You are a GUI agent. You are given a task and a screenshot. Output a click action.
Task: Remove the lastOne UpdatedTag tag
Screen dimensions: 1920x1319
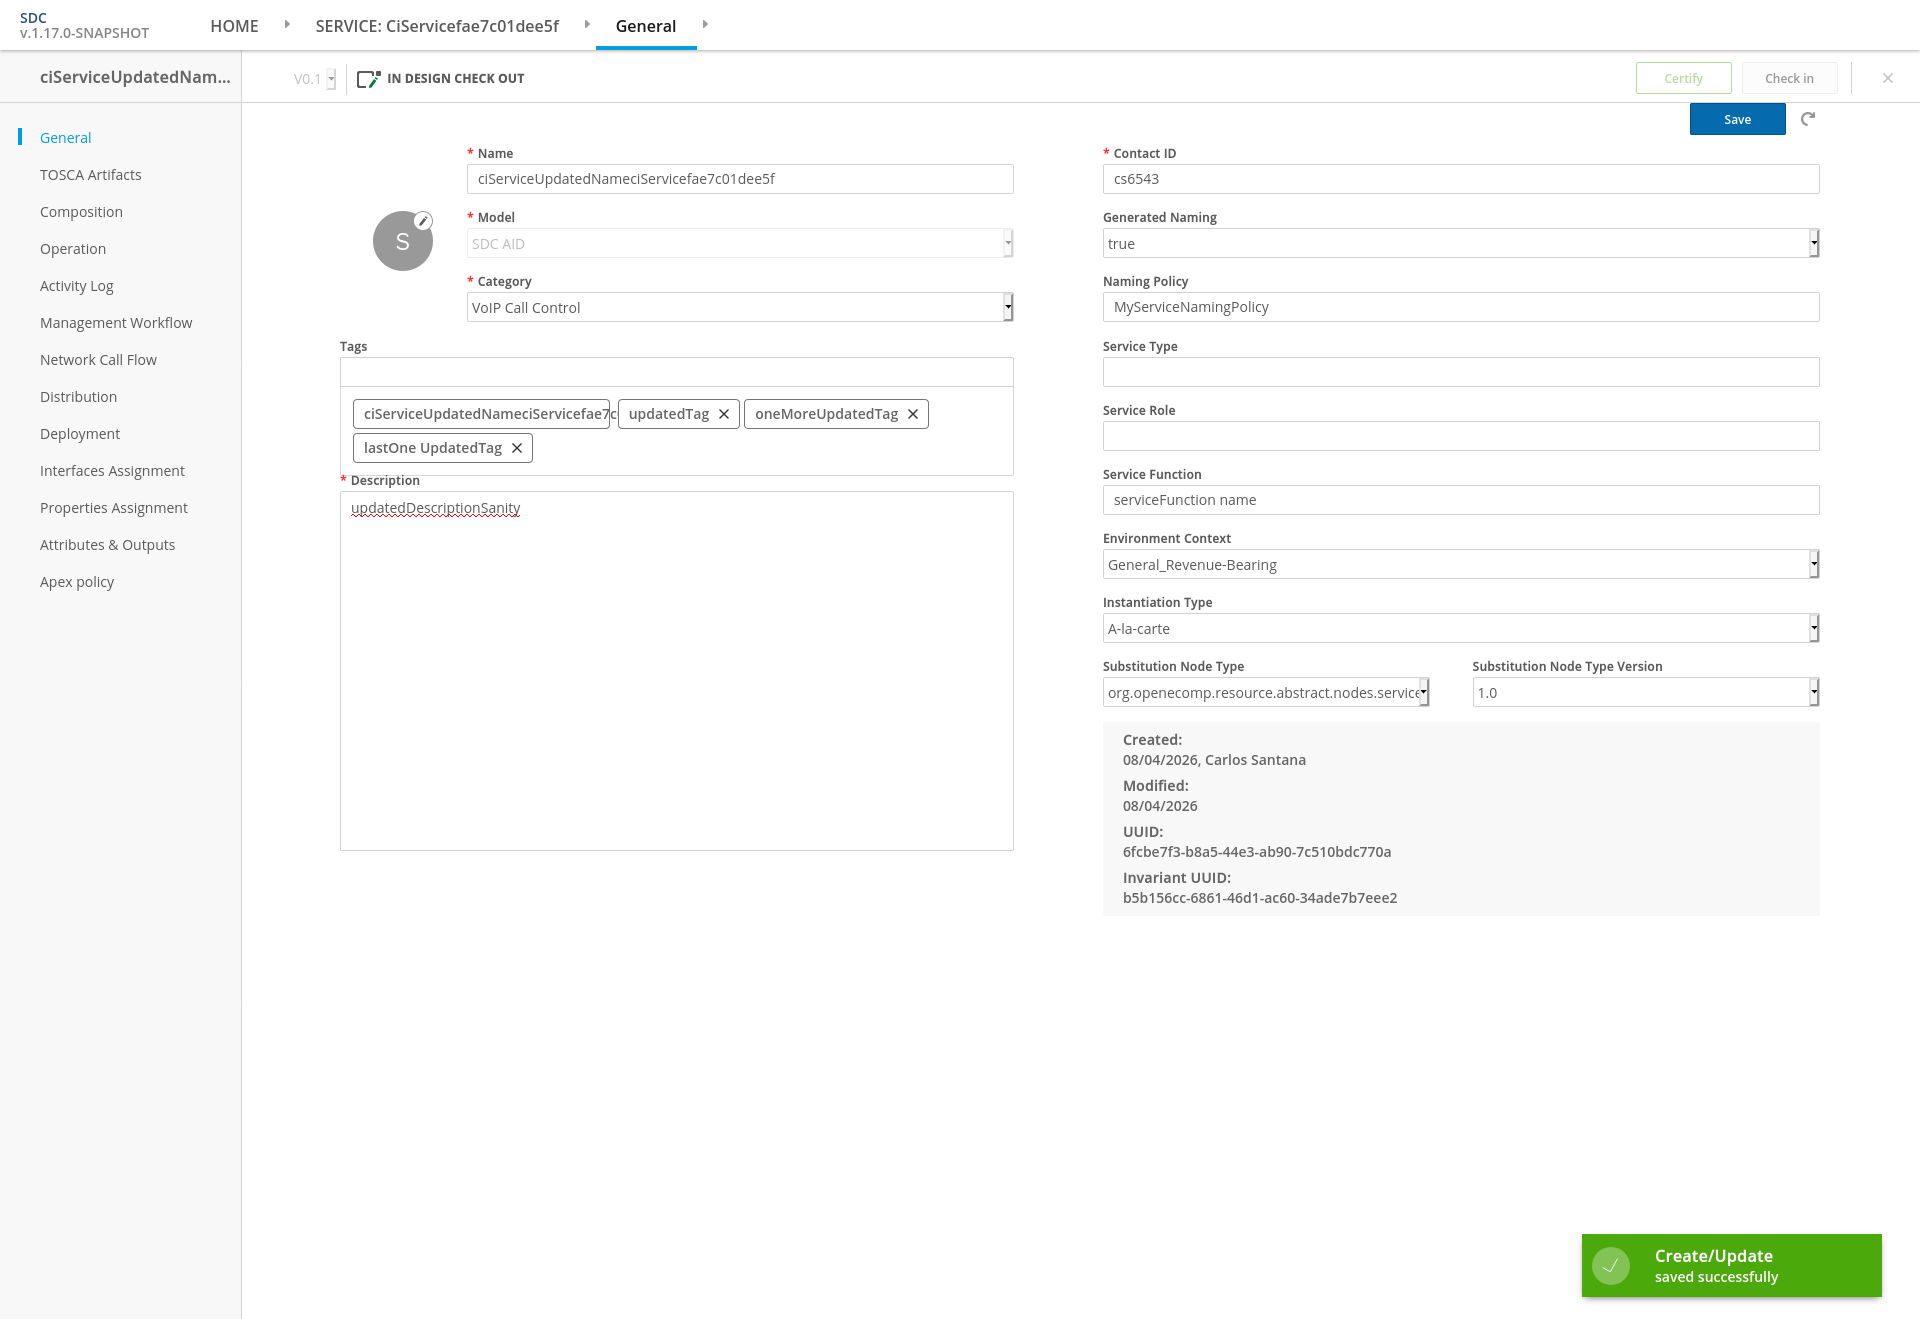coord(517,448)
